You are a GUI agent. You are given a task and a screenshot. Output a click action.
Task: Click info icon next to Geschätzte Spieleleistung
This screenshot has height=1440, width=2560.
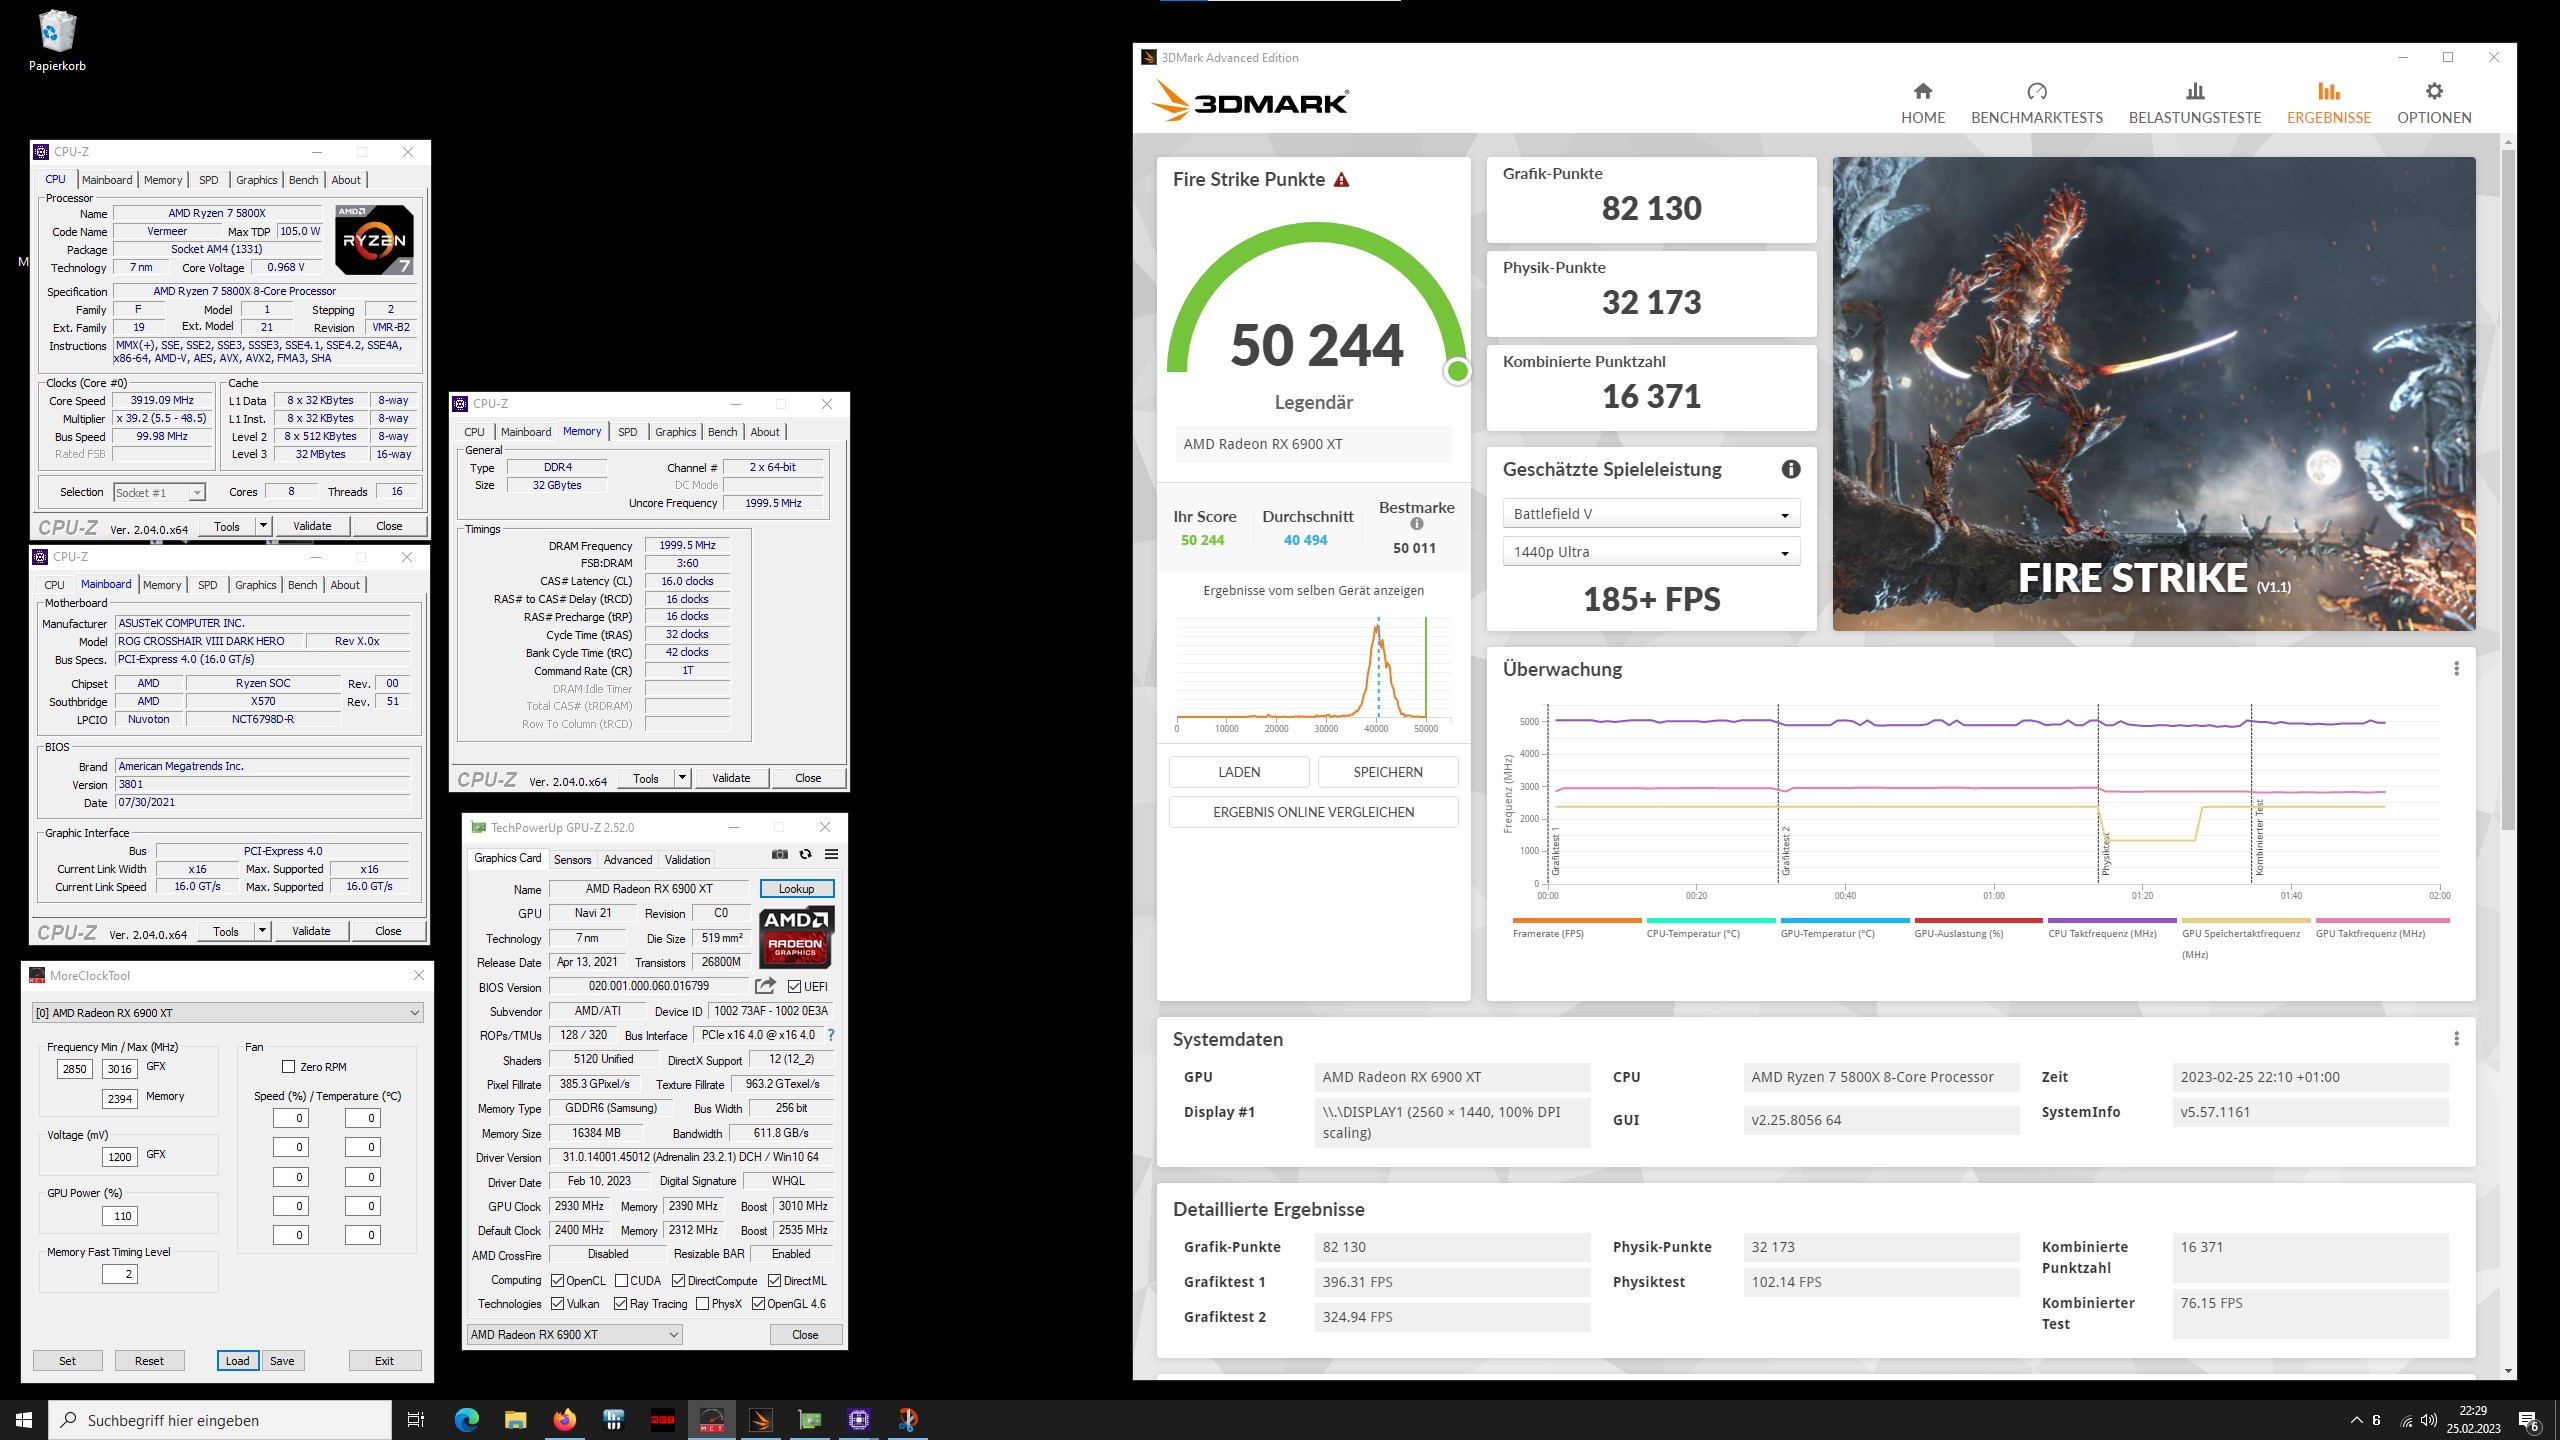click(1791, 469)
